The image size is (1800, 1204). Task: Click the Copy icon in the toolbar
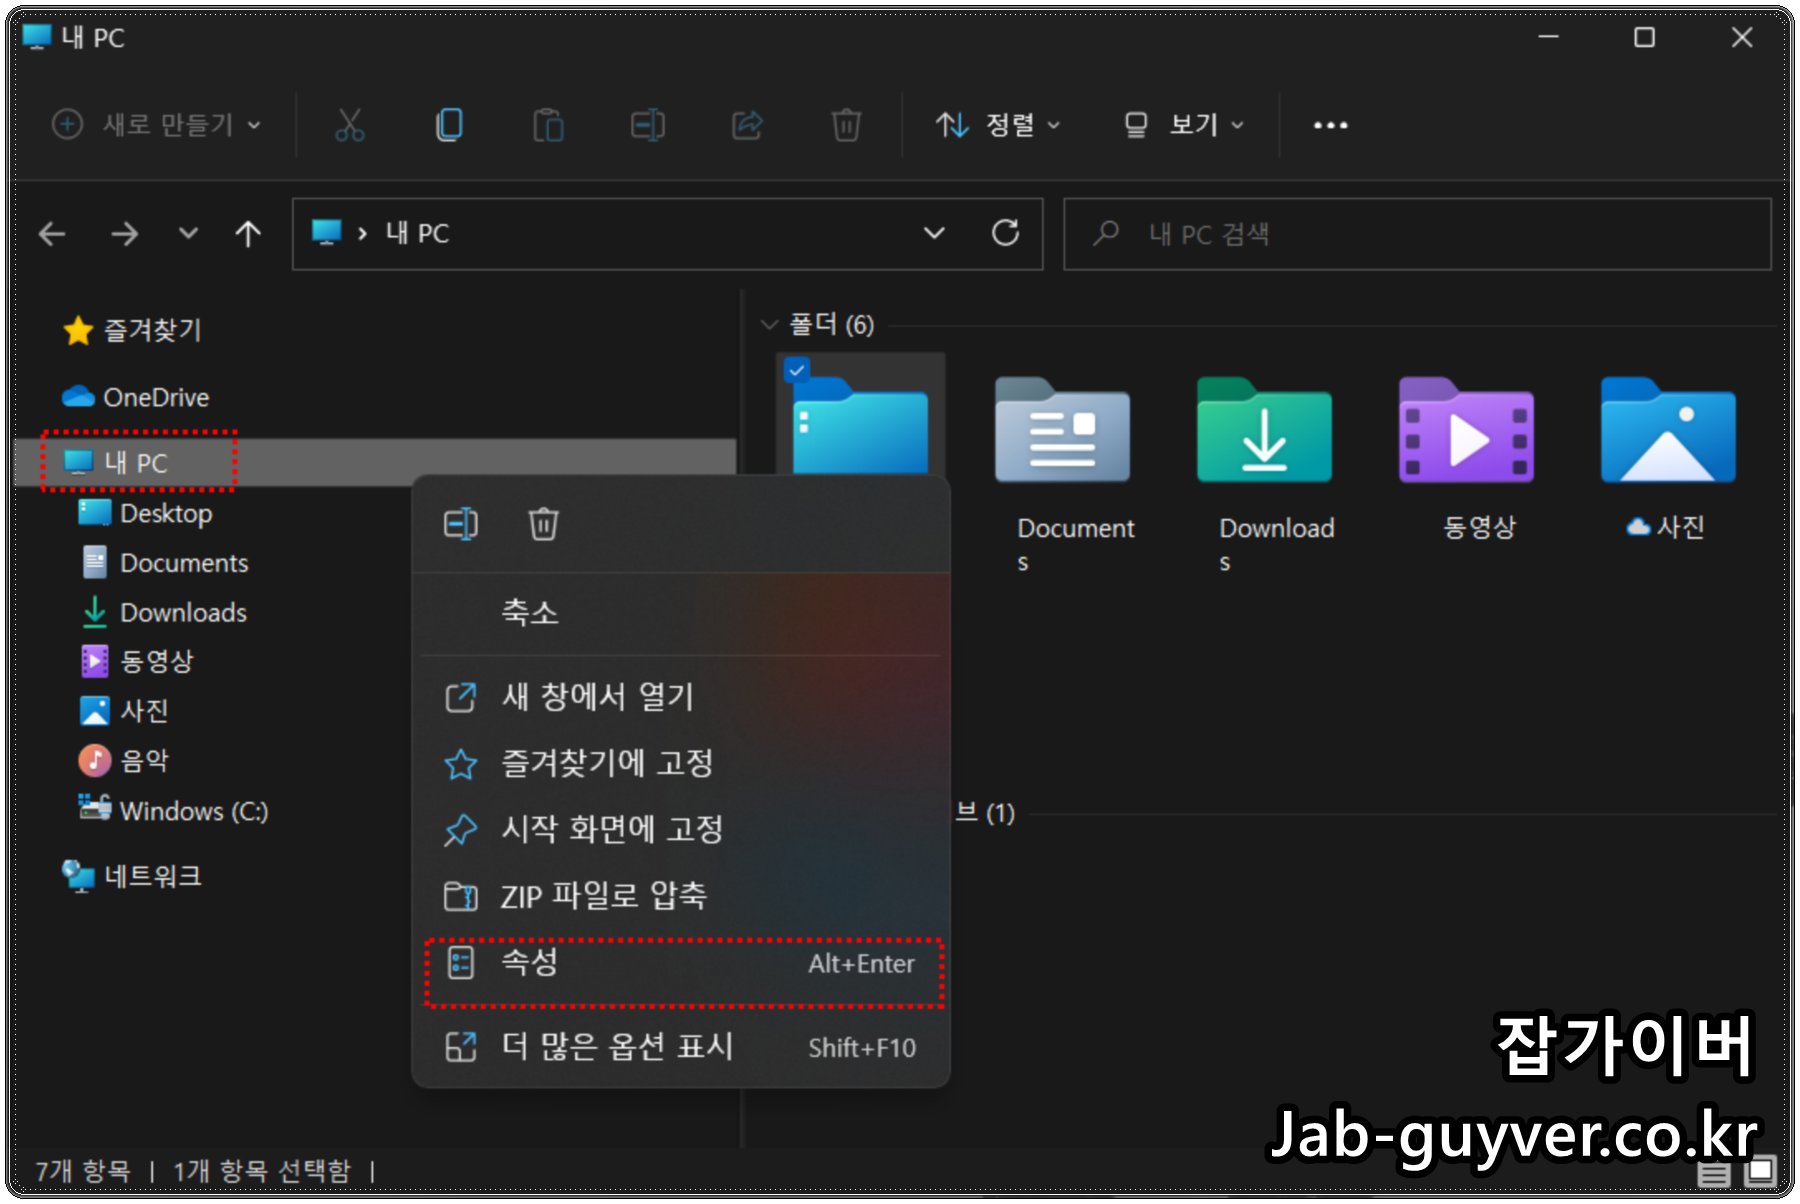[x=449, y=124]
